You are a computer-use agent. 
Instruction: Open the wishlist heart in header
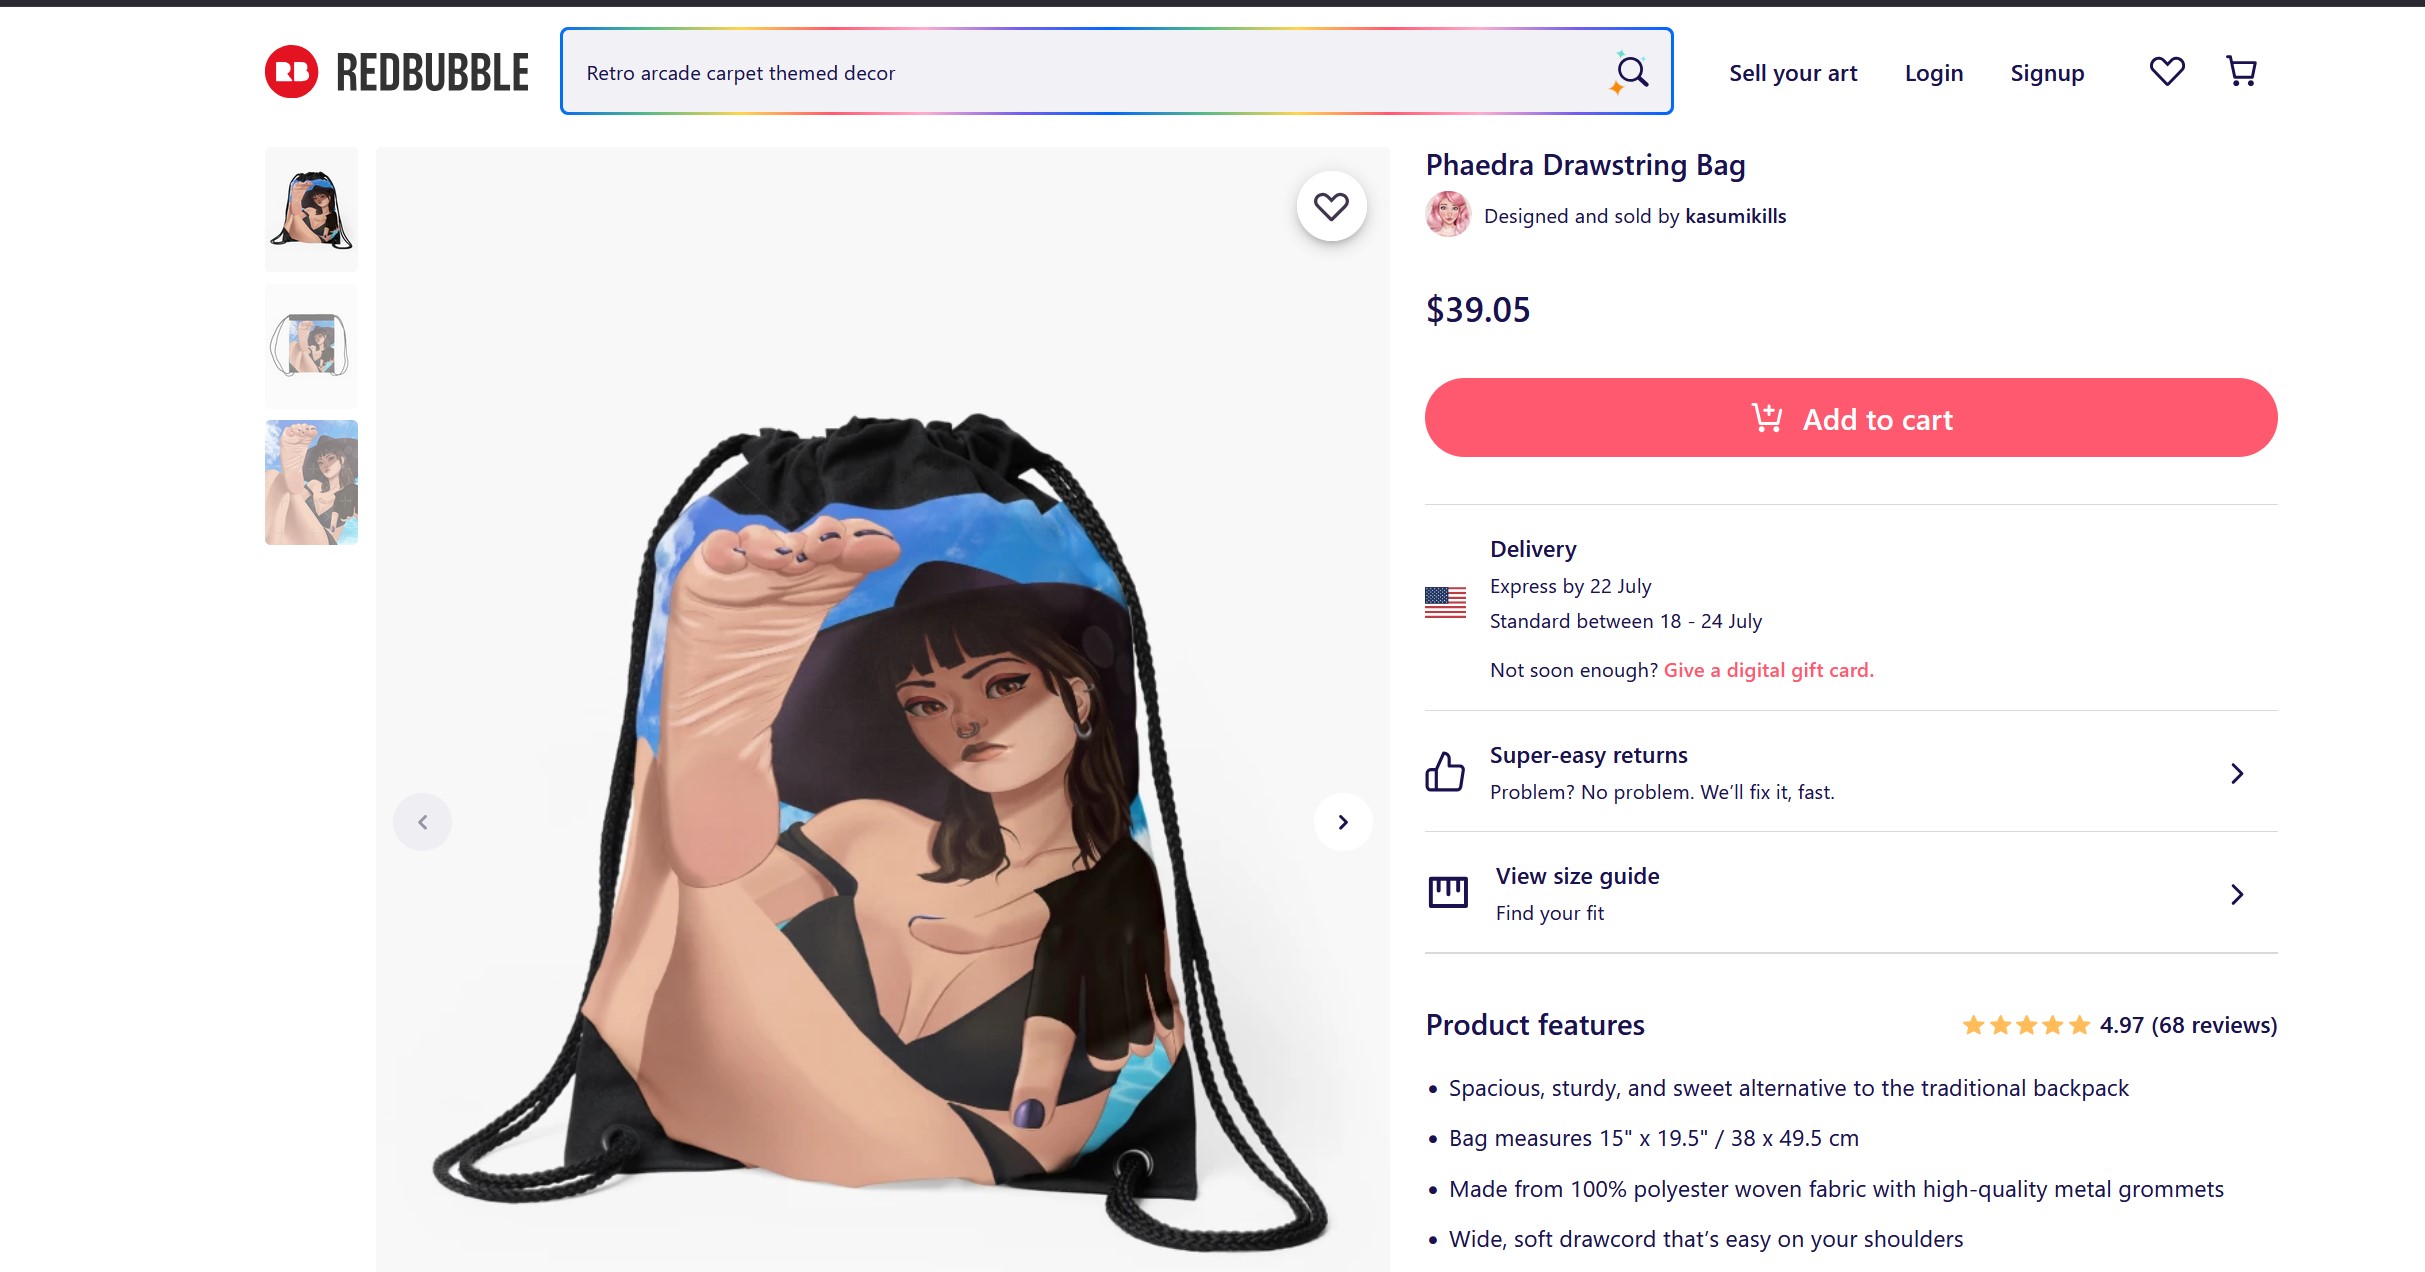(2167, 72)
